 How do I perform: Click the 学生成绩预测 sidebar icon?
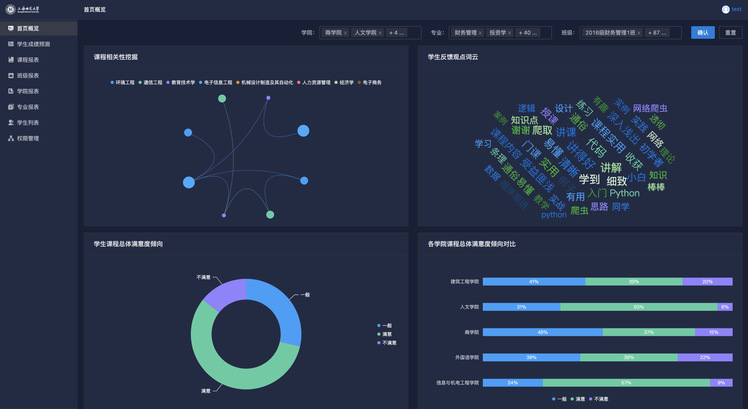click(x=10, y=44)
